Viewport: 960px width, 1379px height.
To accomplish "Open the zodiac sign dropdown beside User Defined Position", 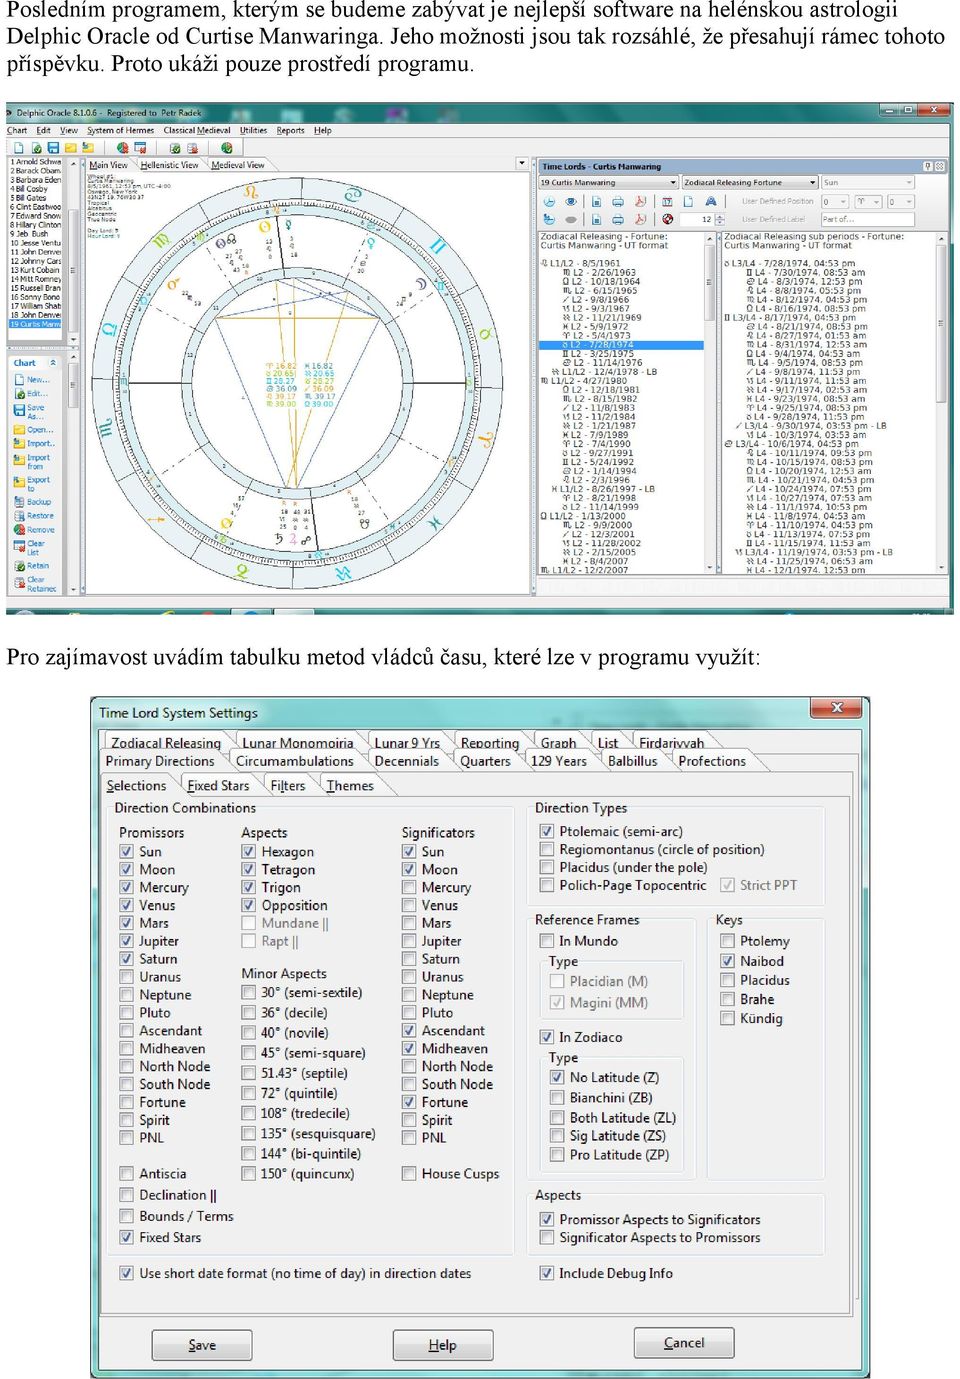I will [866, 201].
